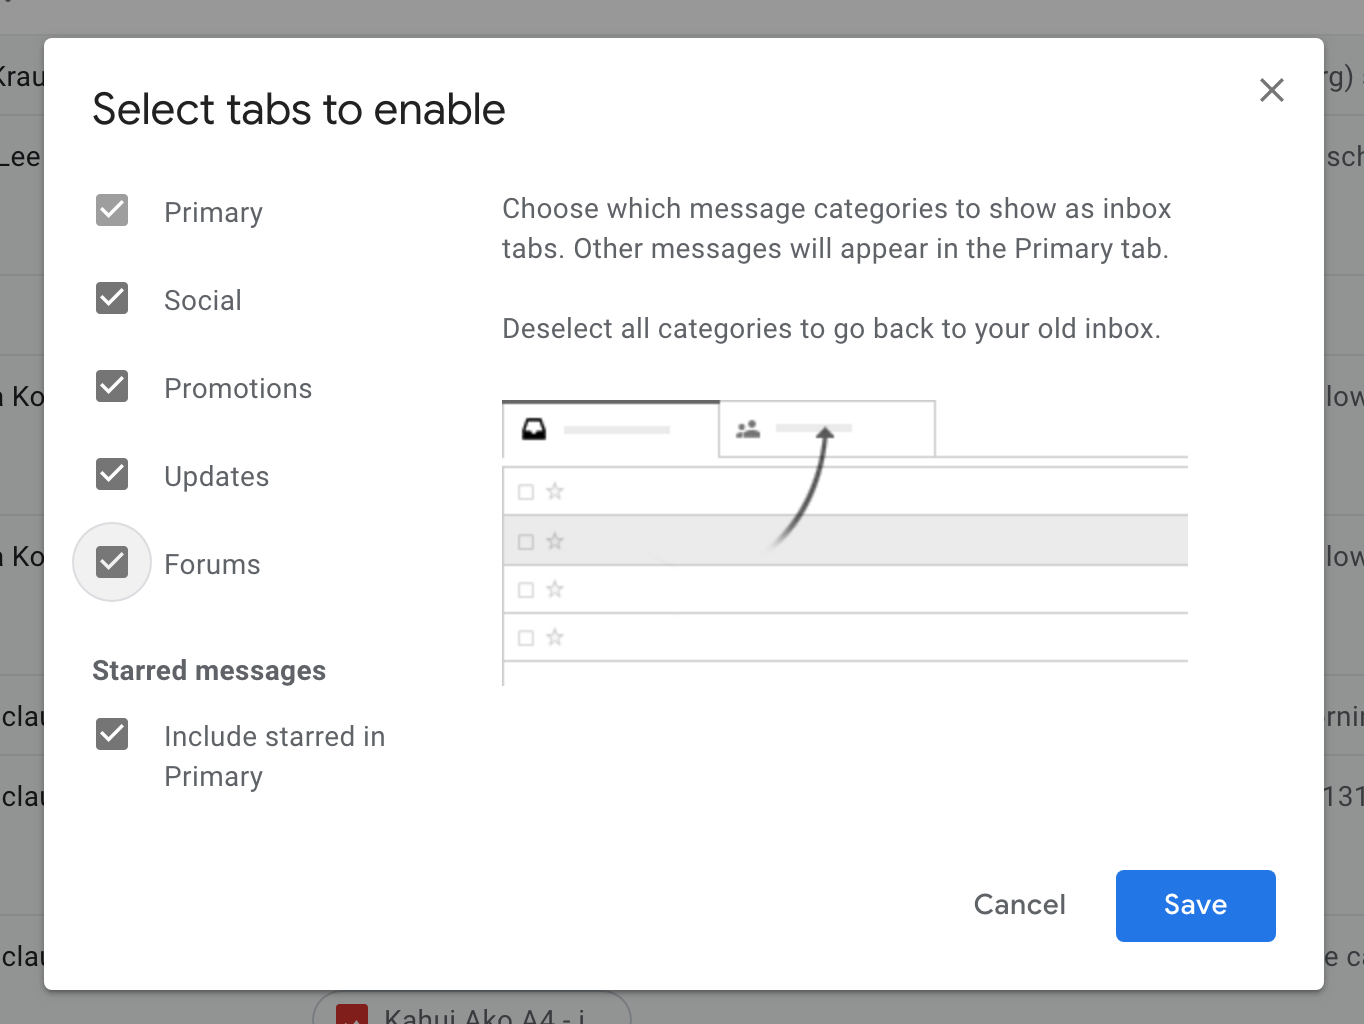Toggle the Updates tab checkbox
This screenshot has width=1364, height=1024.
(112, 474)
